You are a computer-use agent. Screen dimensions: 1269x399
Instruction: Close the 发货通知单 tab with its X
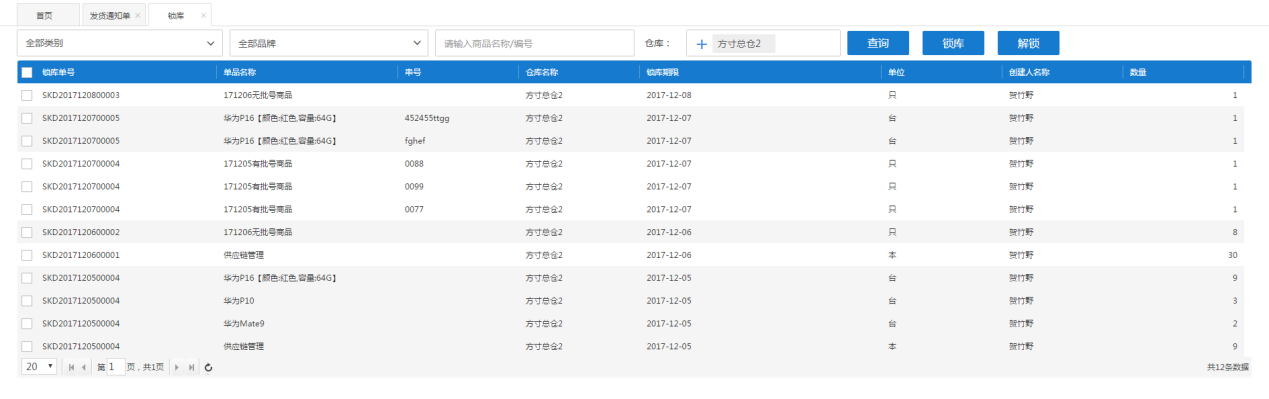[x=137, y=16]
